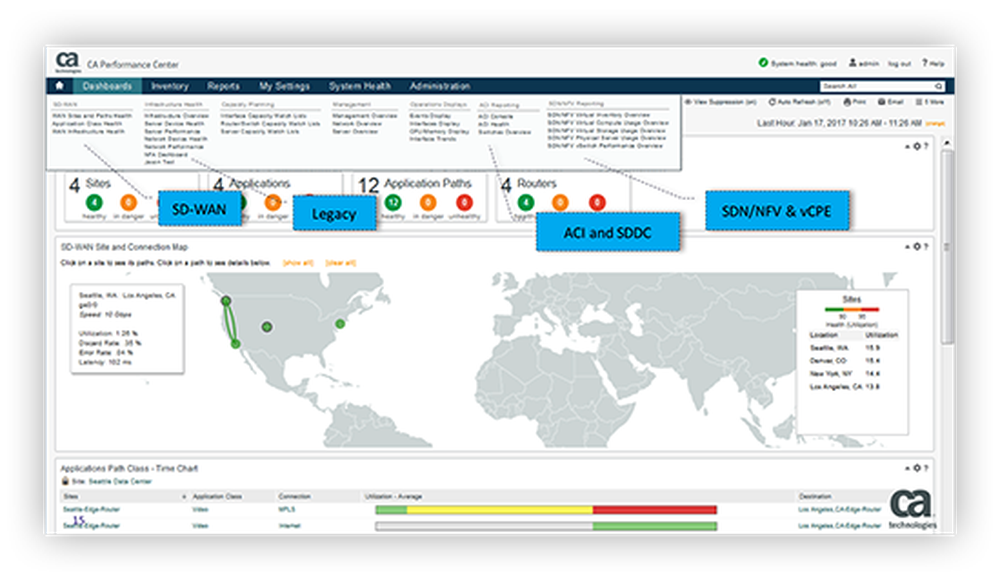Screen dimensions: 1000x581
Task: Click the Home icon in navigation bar
Action: (59, 85)
